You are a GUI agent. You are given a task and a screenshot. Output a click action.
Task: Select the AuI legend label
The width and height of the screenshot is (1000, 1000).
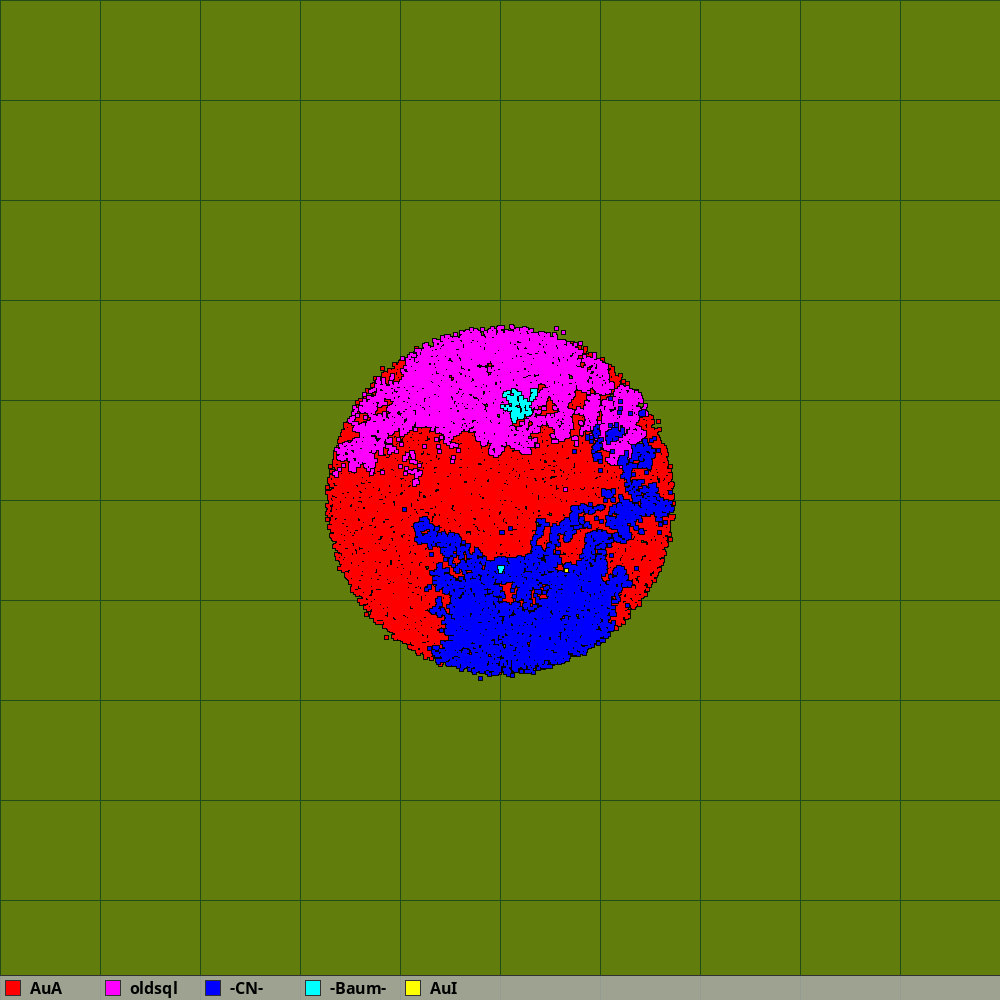(x=443, y=989)
